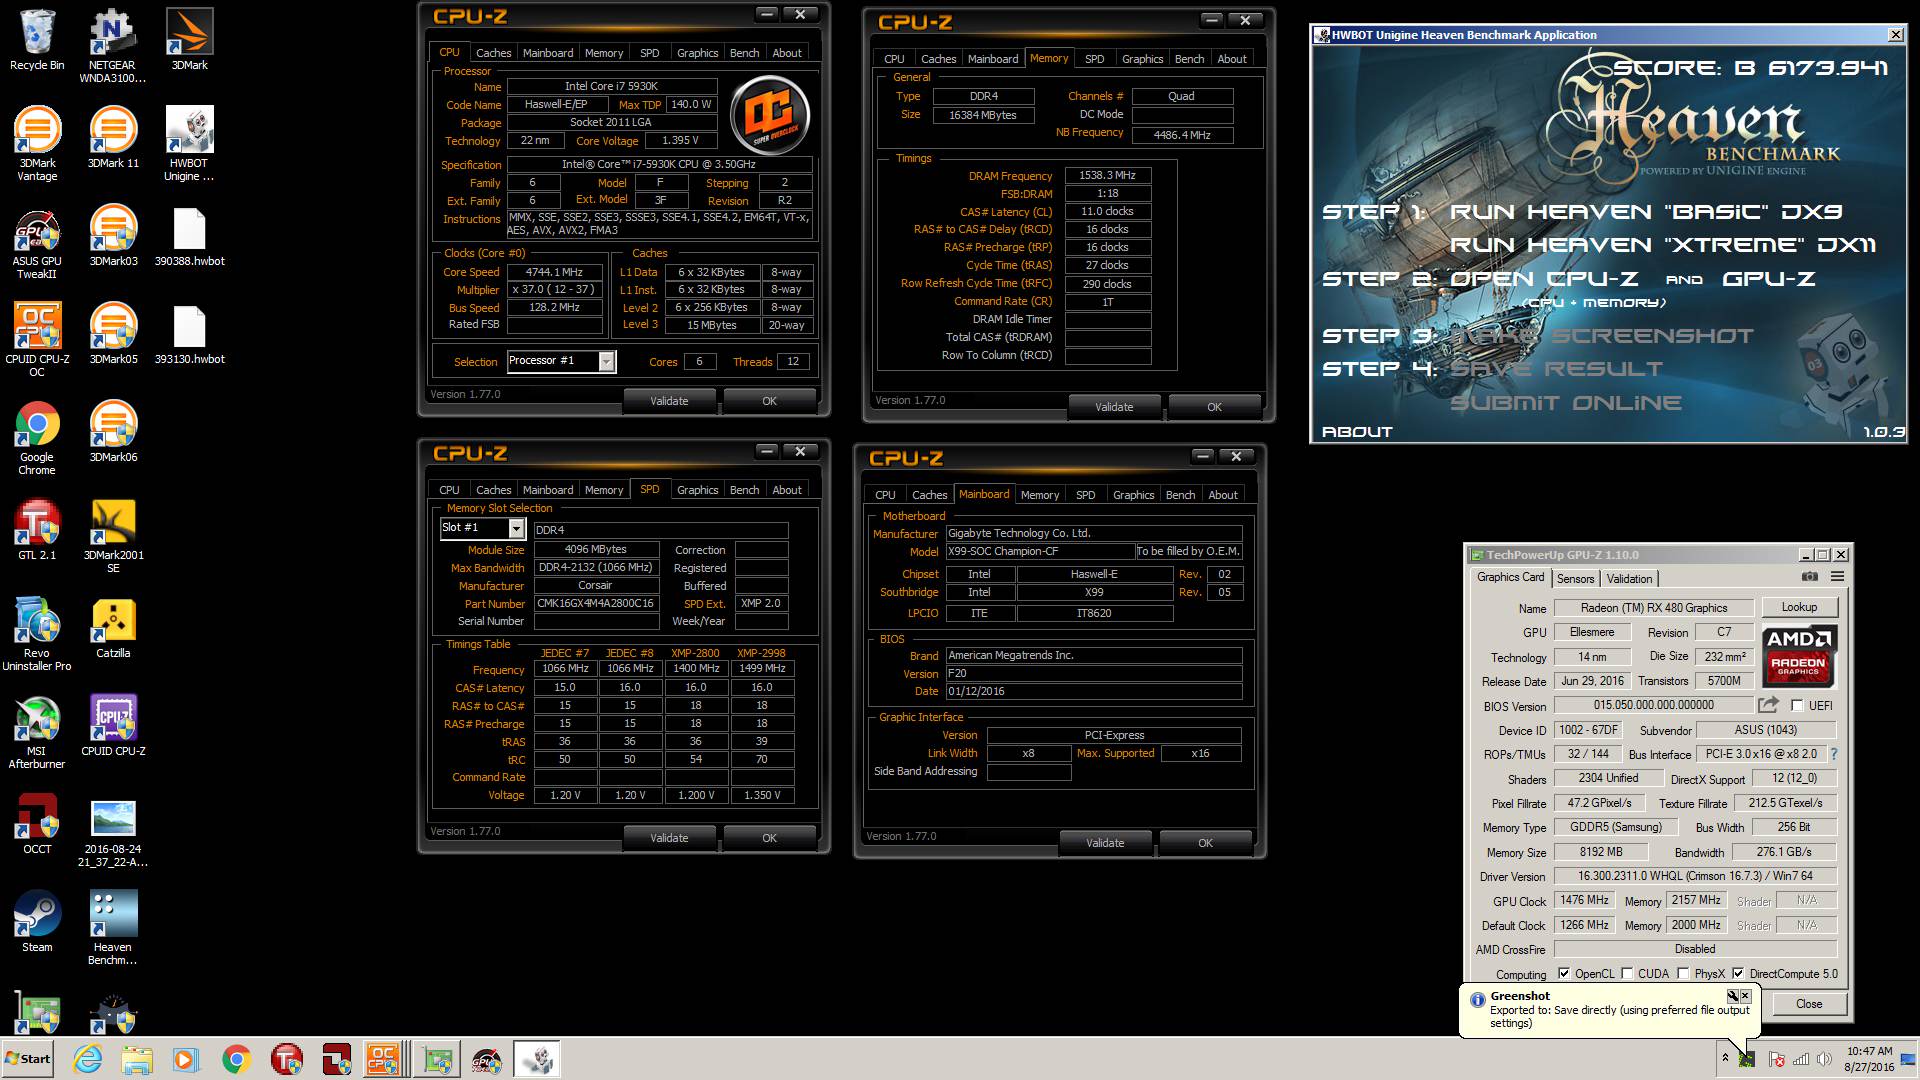The image size is (1920, 1080).
Task: Click the Bus Interface question mark in GPU-Z
Action: pos(1834,754)
